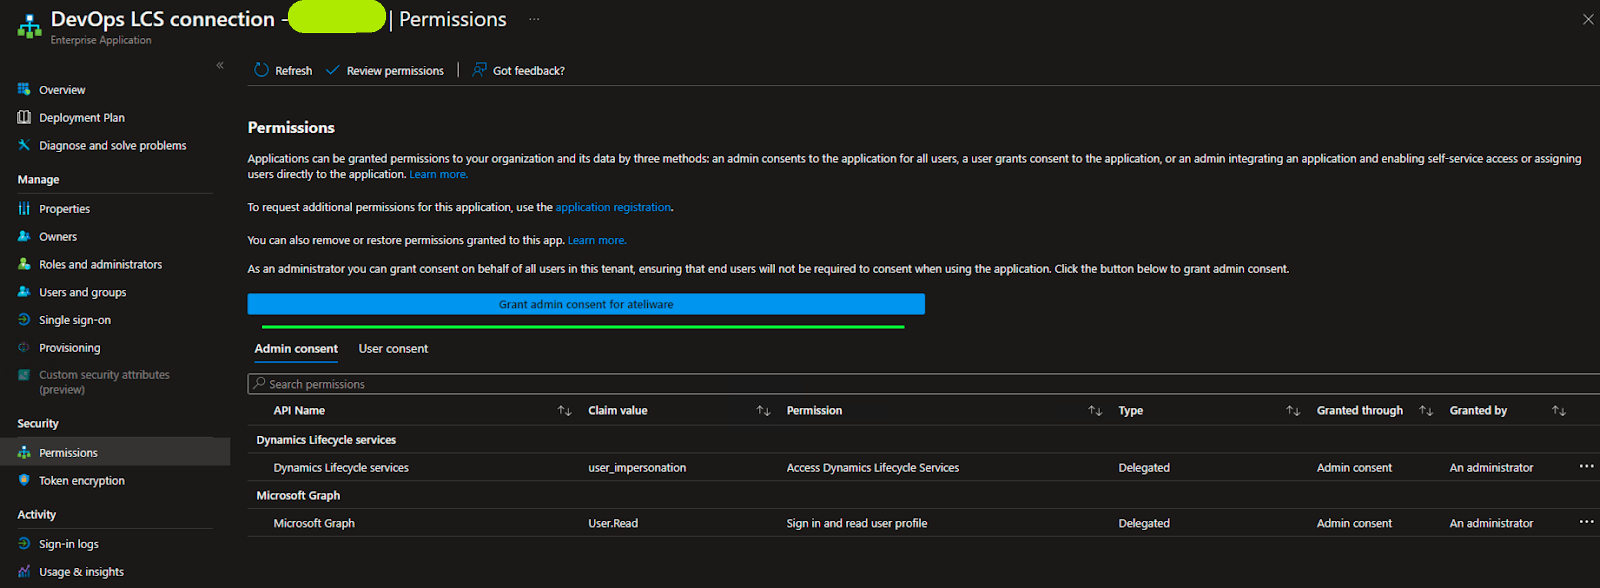The height and width of the screenshot is (588, 1600).
Task: Open Users and groups menu item
Action: pos(82,293)
